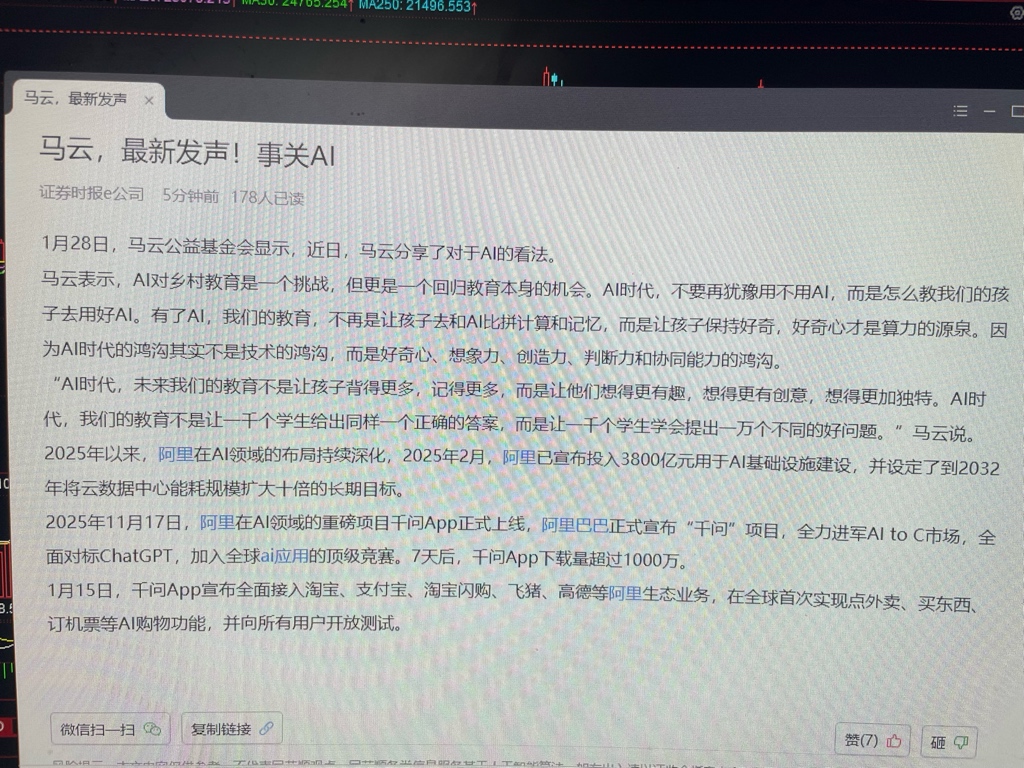Minimize the news article window

[989, 112]
